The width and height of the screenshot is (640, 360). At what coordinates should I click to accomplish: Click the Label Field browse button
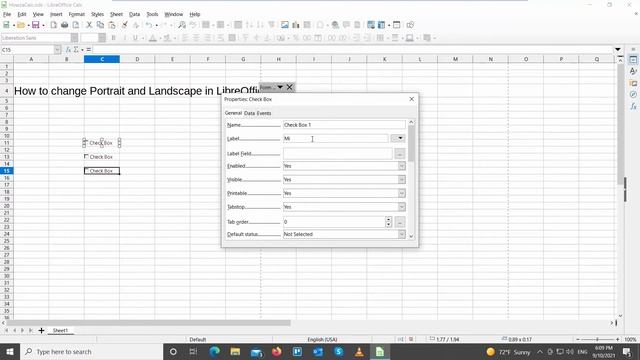(x=400, y=154)
